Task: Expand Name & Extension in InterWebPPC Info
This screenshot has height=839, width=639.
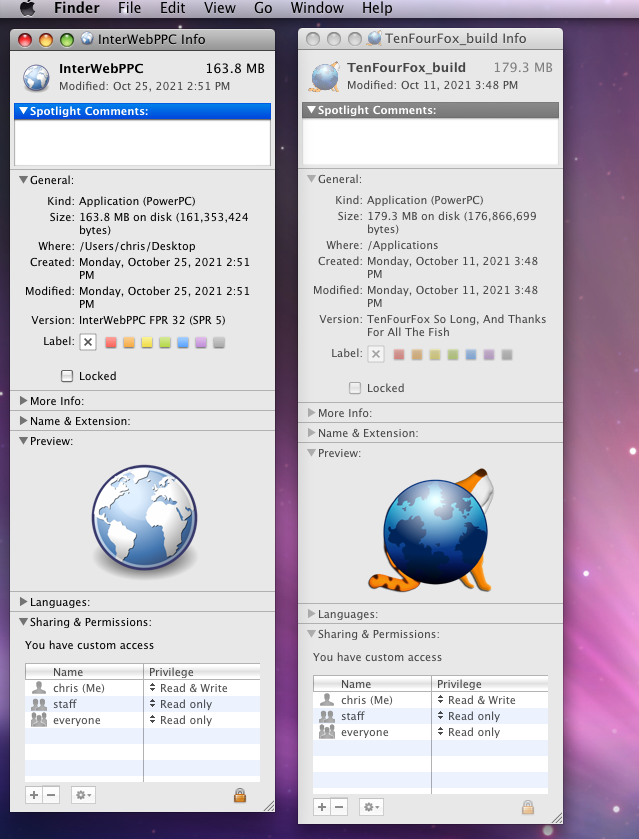Action: (x=23, y=421)
